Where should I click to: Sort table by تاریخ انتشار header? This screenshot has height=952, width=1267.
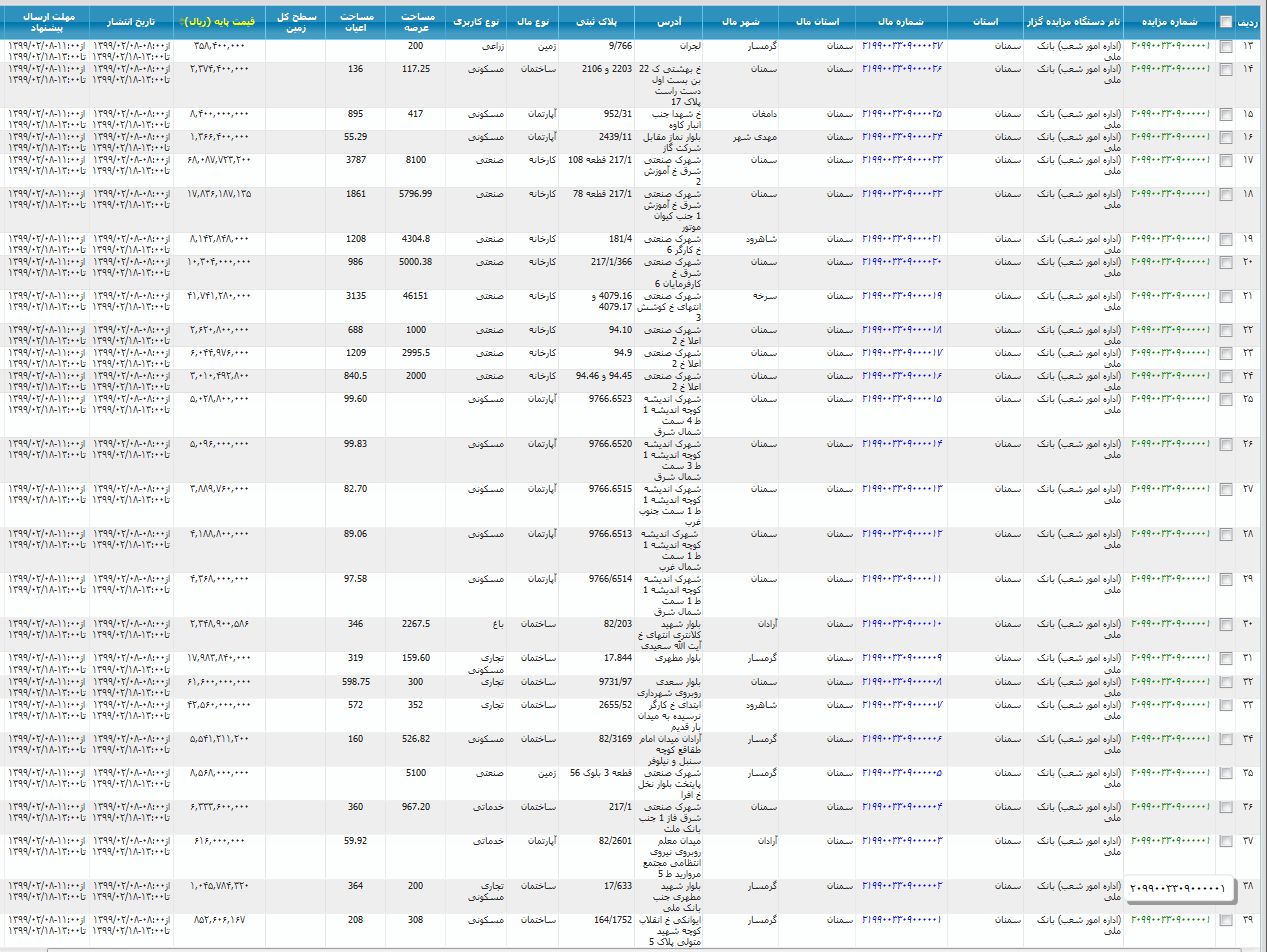click(x=131, y=21)
